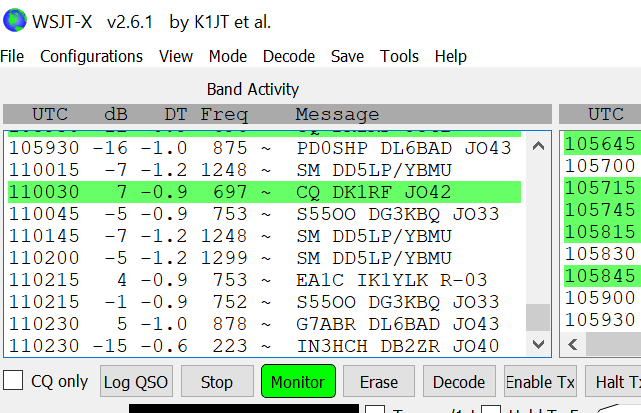Open the View menu
Image resolution: width=641 pixels, height=413 pixels.
click(x=176, y=56)
